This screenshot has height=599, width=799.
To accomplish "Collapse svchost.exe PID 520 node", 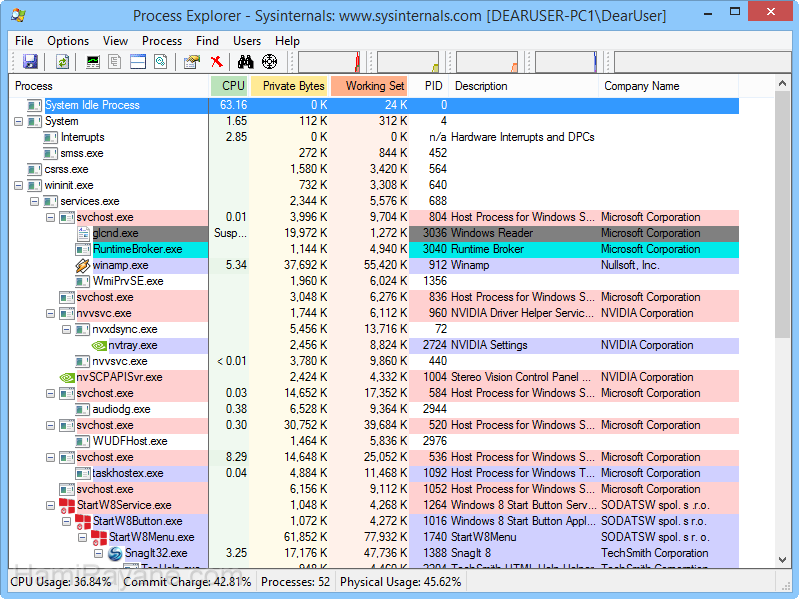I will [50, 425].
